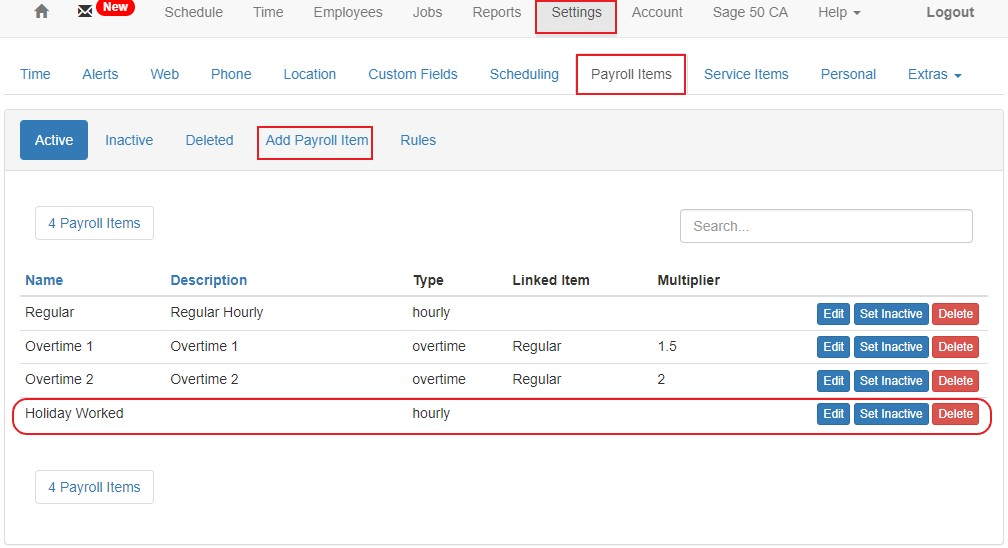Viewport: 1008px width, 548px height.
Task: Delete the Overtime 2 item
Action: click(955, 380)
